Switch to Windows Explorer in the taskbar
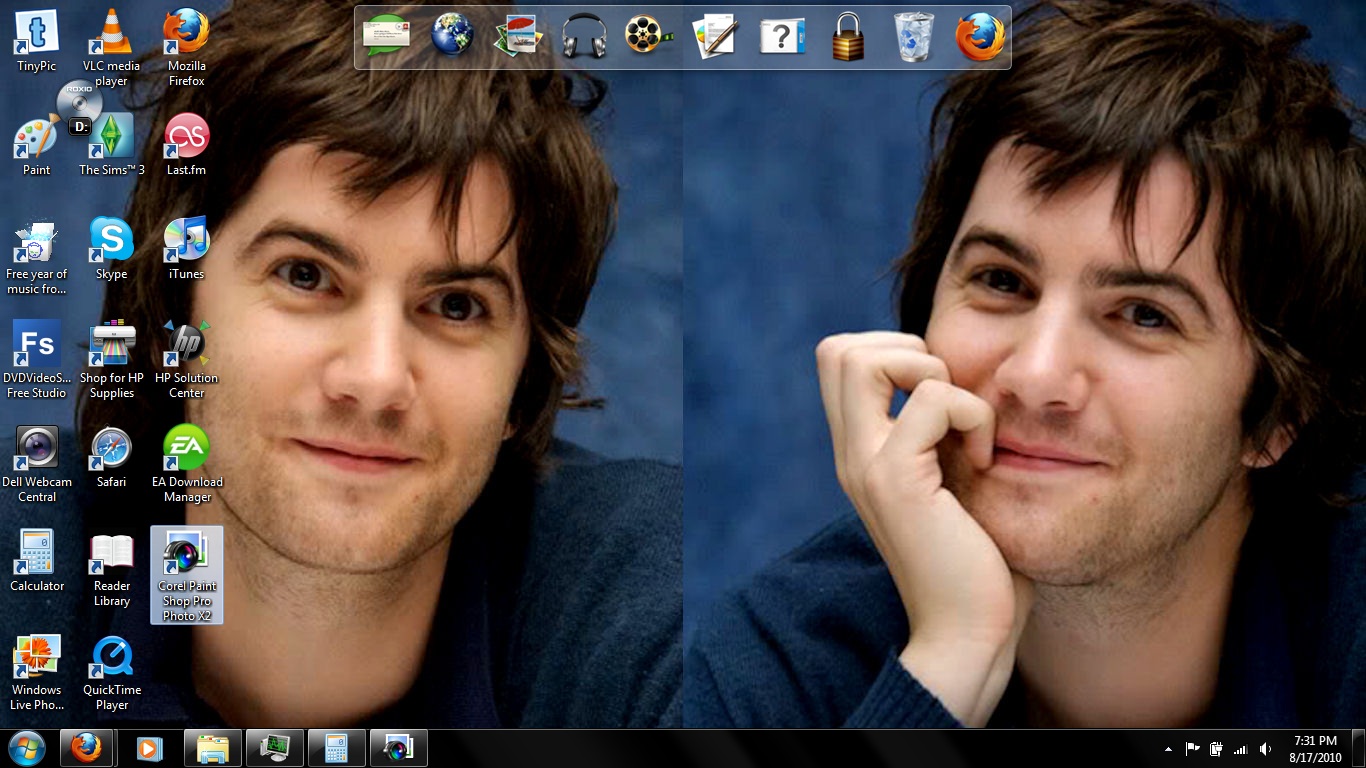Image resolution: width=1366 pixels, height=768 pixels. (x=212, y=748)
